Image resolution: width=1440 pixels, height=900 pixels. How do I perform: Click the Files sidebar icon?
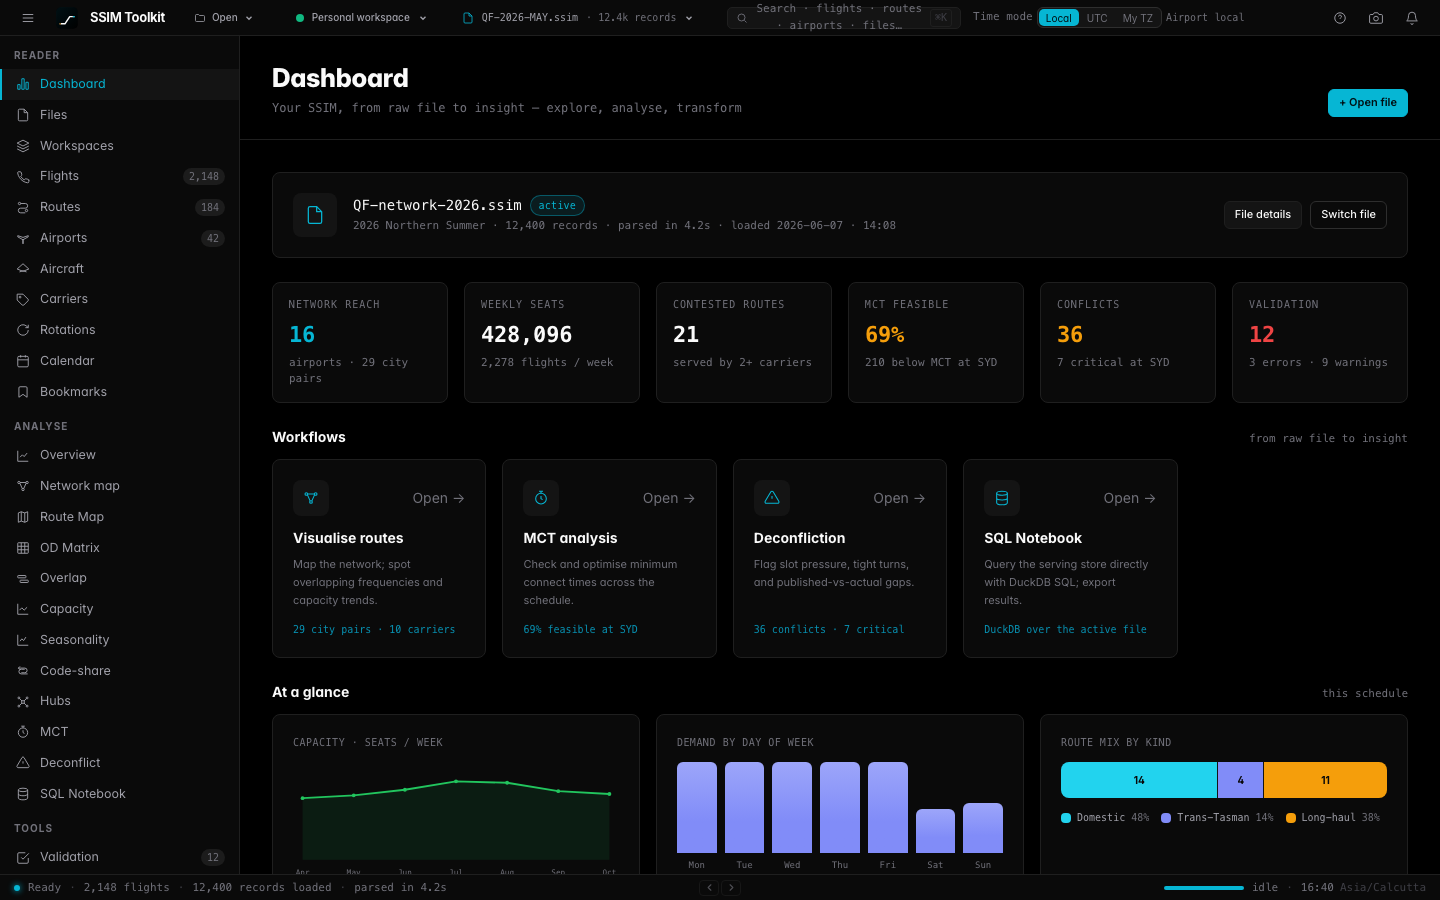click(23, 115)
